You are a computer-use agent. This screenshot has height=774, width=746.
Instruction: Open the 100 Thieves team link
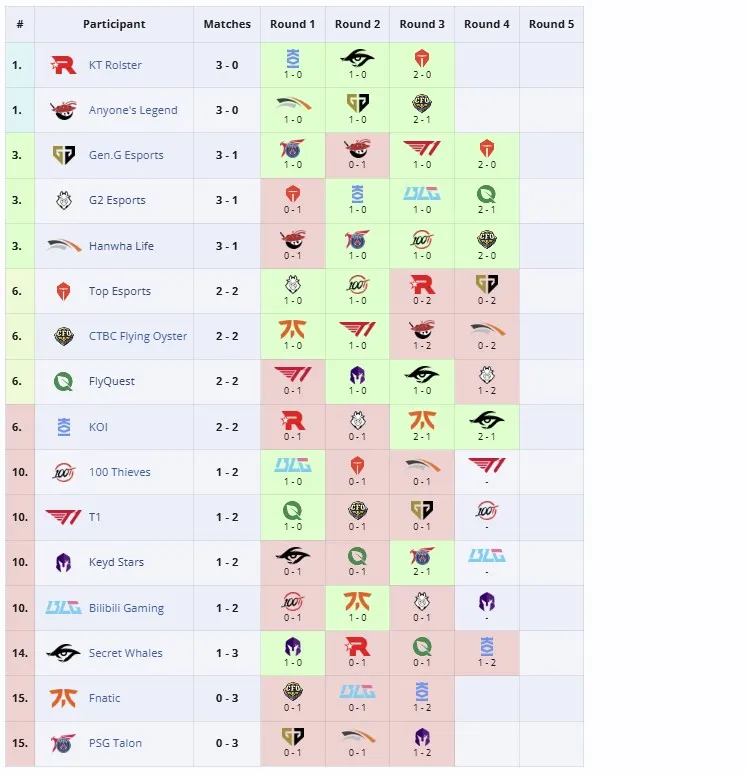[119, 472]
